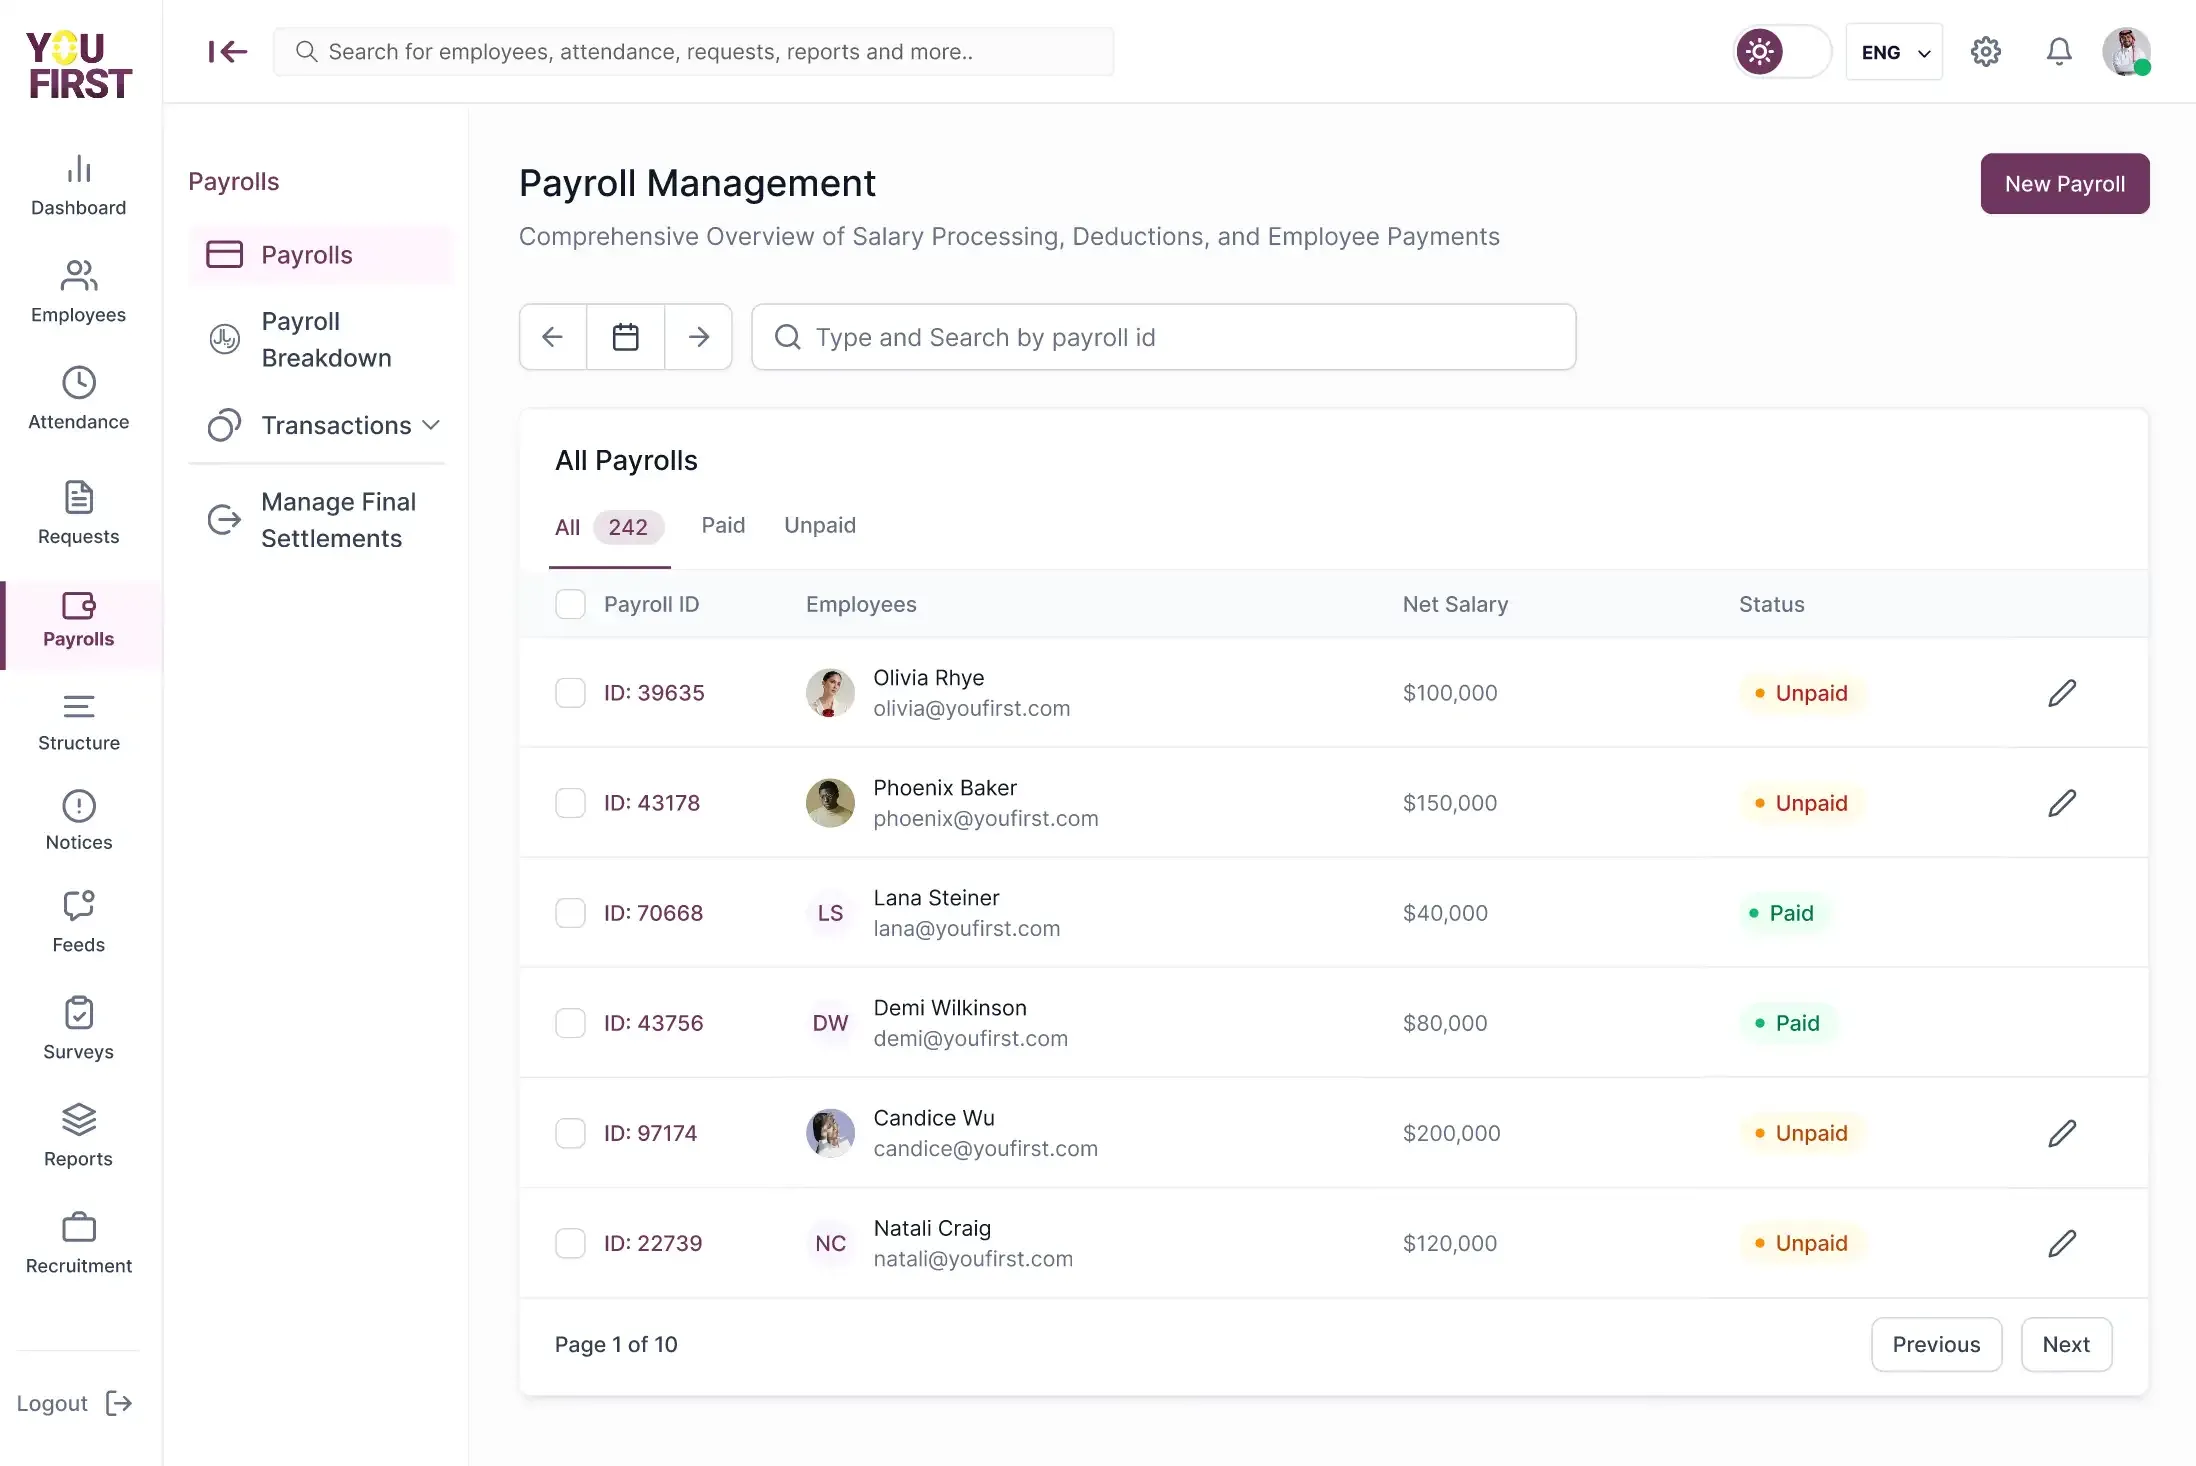Image resolution: width=2196 pixels, height=1466 pixels.
Task: Go to next payroll period arrow
Action: (699, 337)
